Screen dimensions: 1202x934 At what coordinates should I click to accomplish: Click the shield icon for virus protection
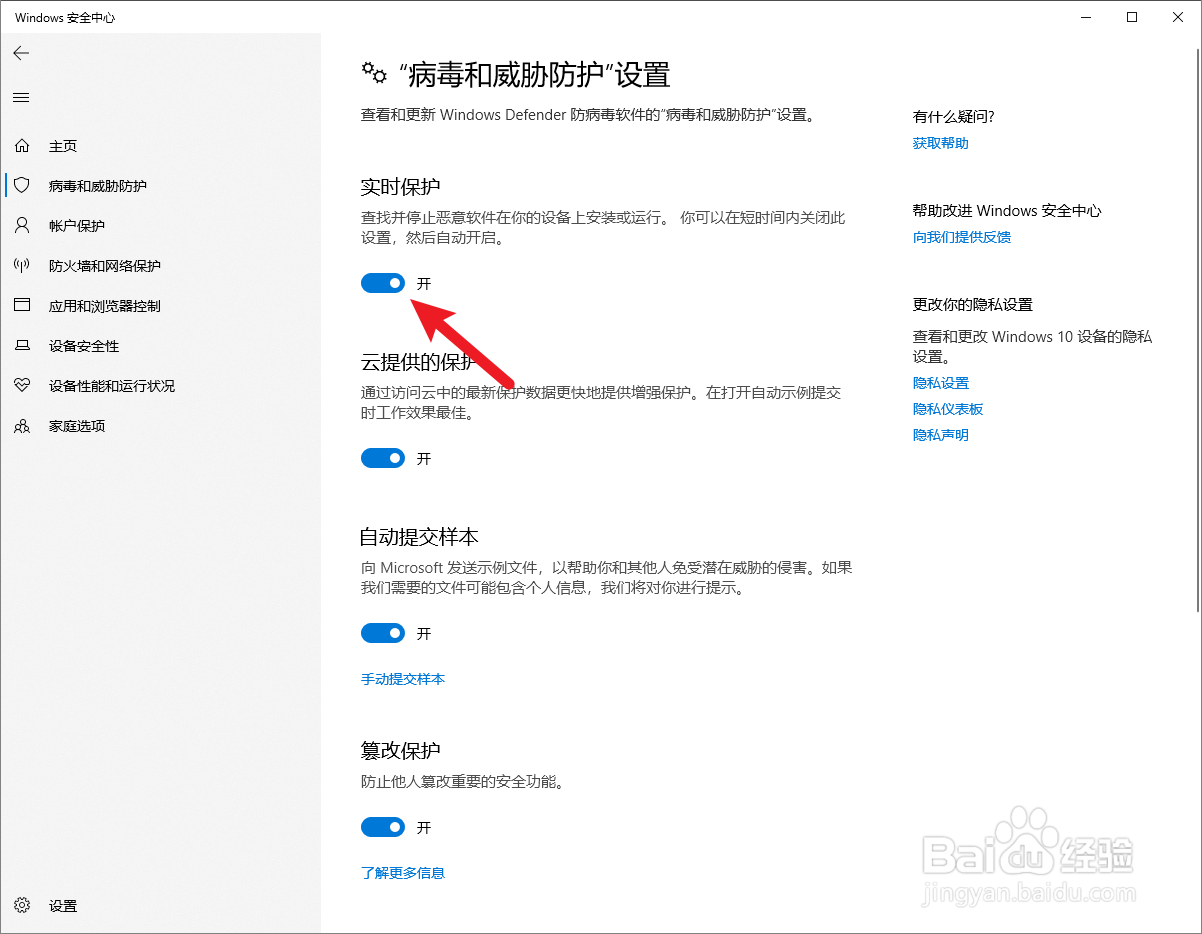tap(22, 186)
